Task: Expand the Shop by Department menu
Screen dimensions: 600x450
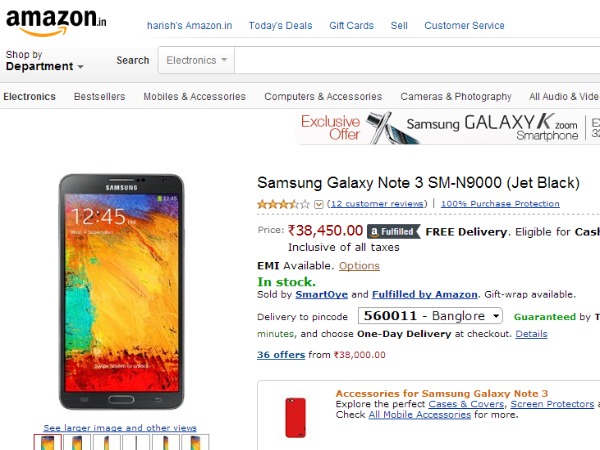Action: click(x=44, y=61)
